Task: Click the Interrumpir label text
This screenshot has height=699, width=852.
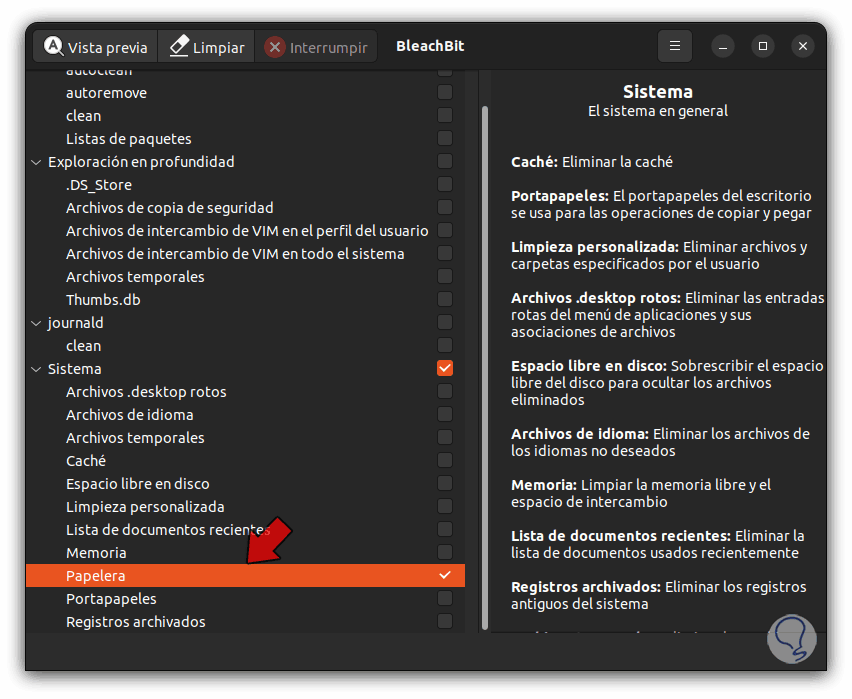Action: point(329,48)
